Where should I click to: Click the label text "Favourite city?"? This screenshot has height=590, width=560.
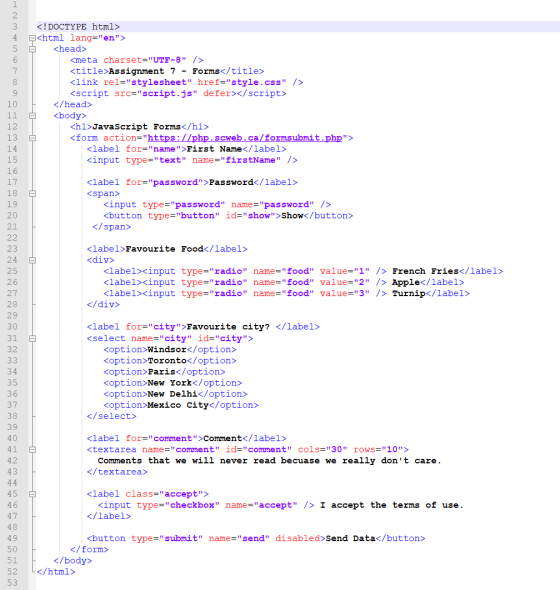pyautogui.click(x=228, y=327)
